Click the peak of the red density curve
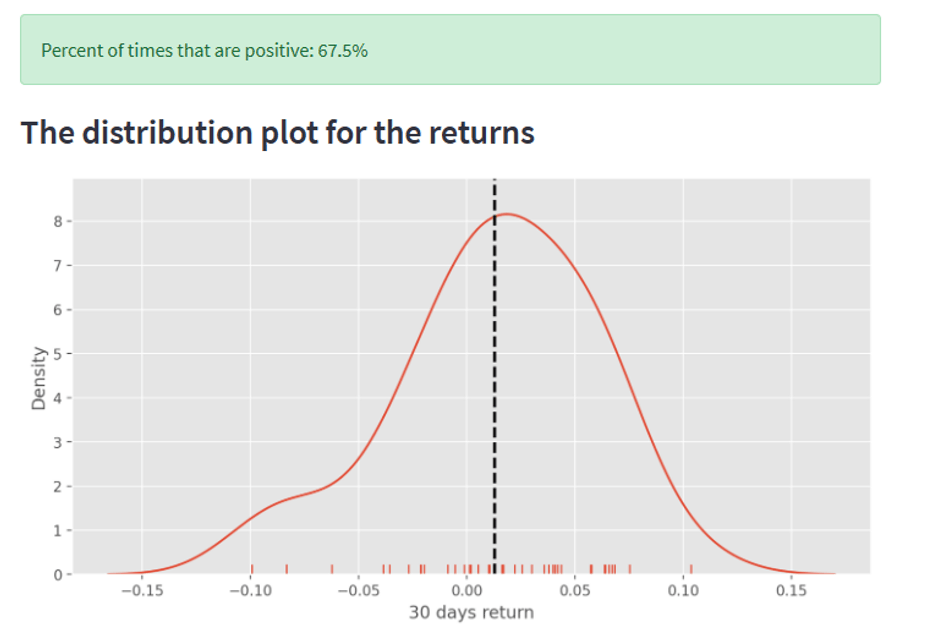 [x=506, y=214]
